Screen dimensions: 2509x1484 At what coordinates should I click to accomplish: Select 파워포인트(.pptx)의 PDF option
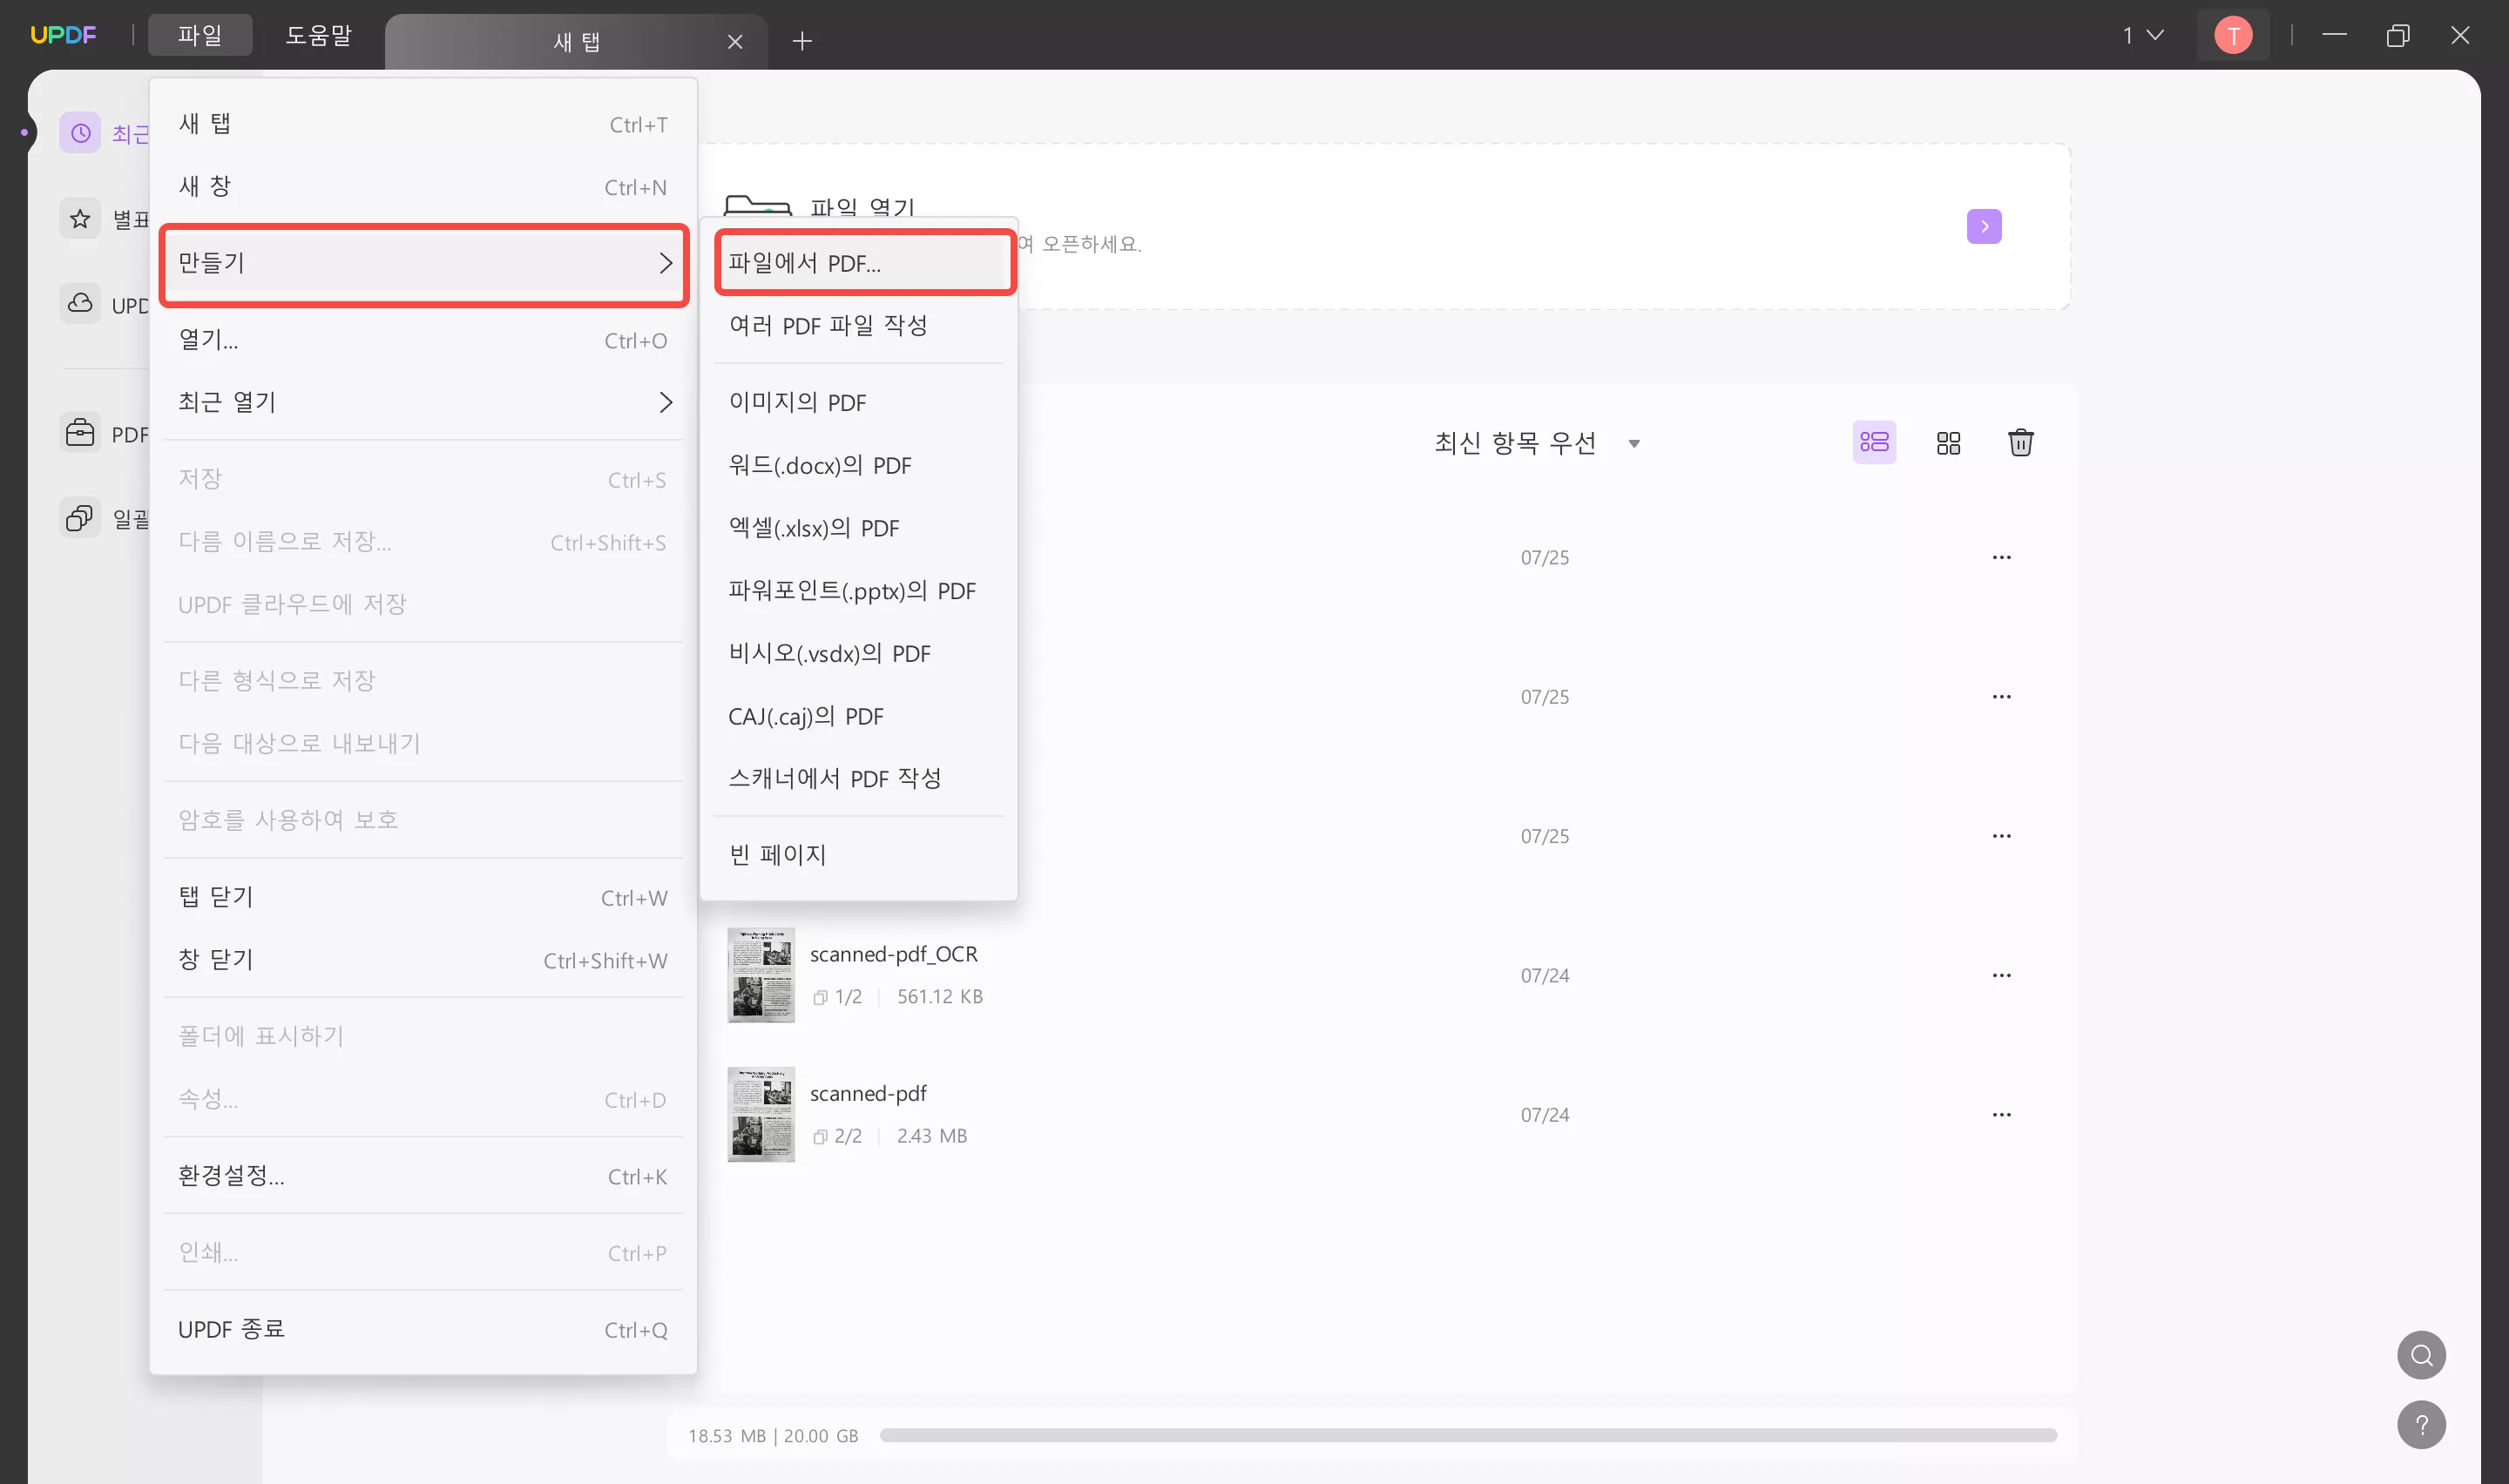(859, 591)
